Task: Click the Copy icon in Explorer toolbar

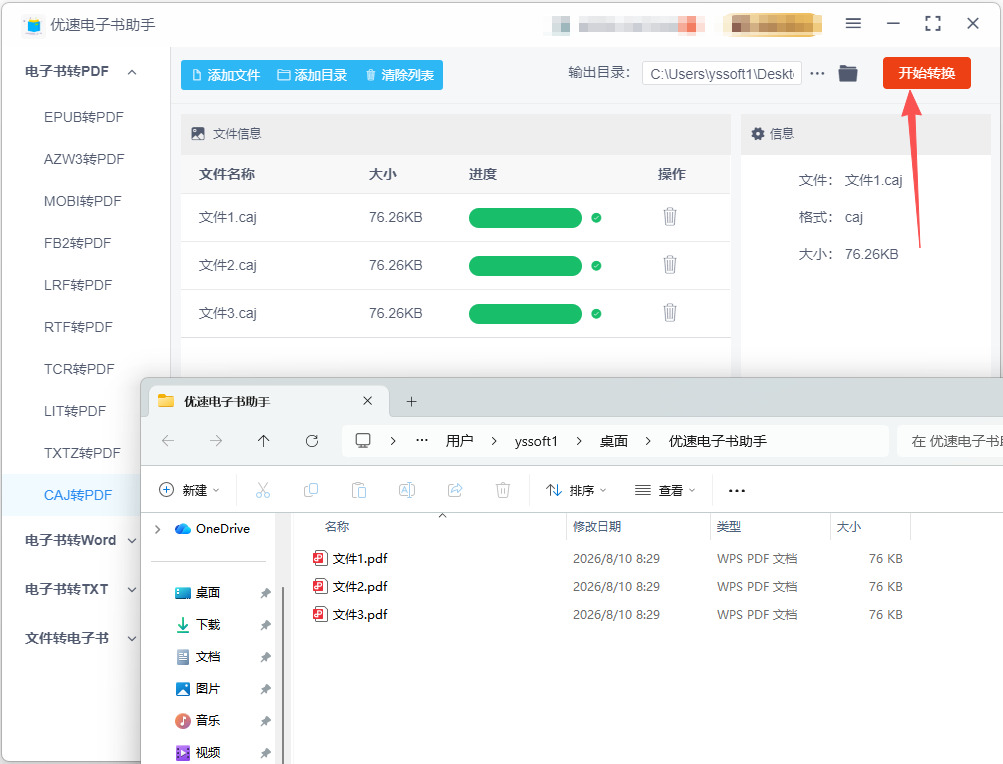Action: [x=311, y=490]
